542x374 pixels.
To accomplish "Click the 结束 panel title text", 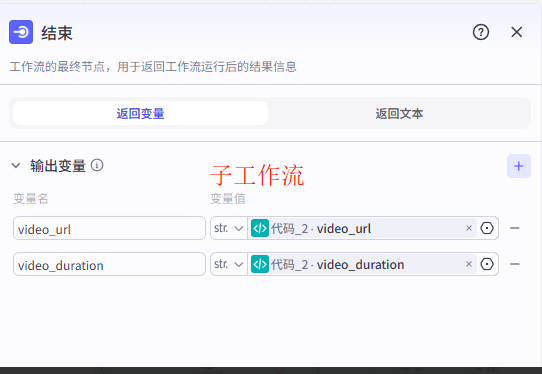I will pyautogui.click(x=57, y=33).
